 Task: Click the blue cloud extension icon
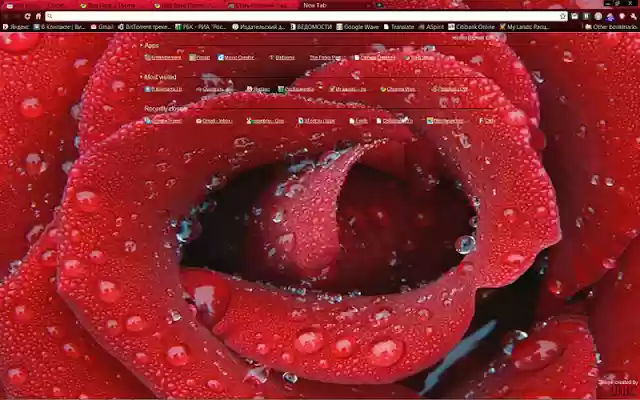[610, 17]
